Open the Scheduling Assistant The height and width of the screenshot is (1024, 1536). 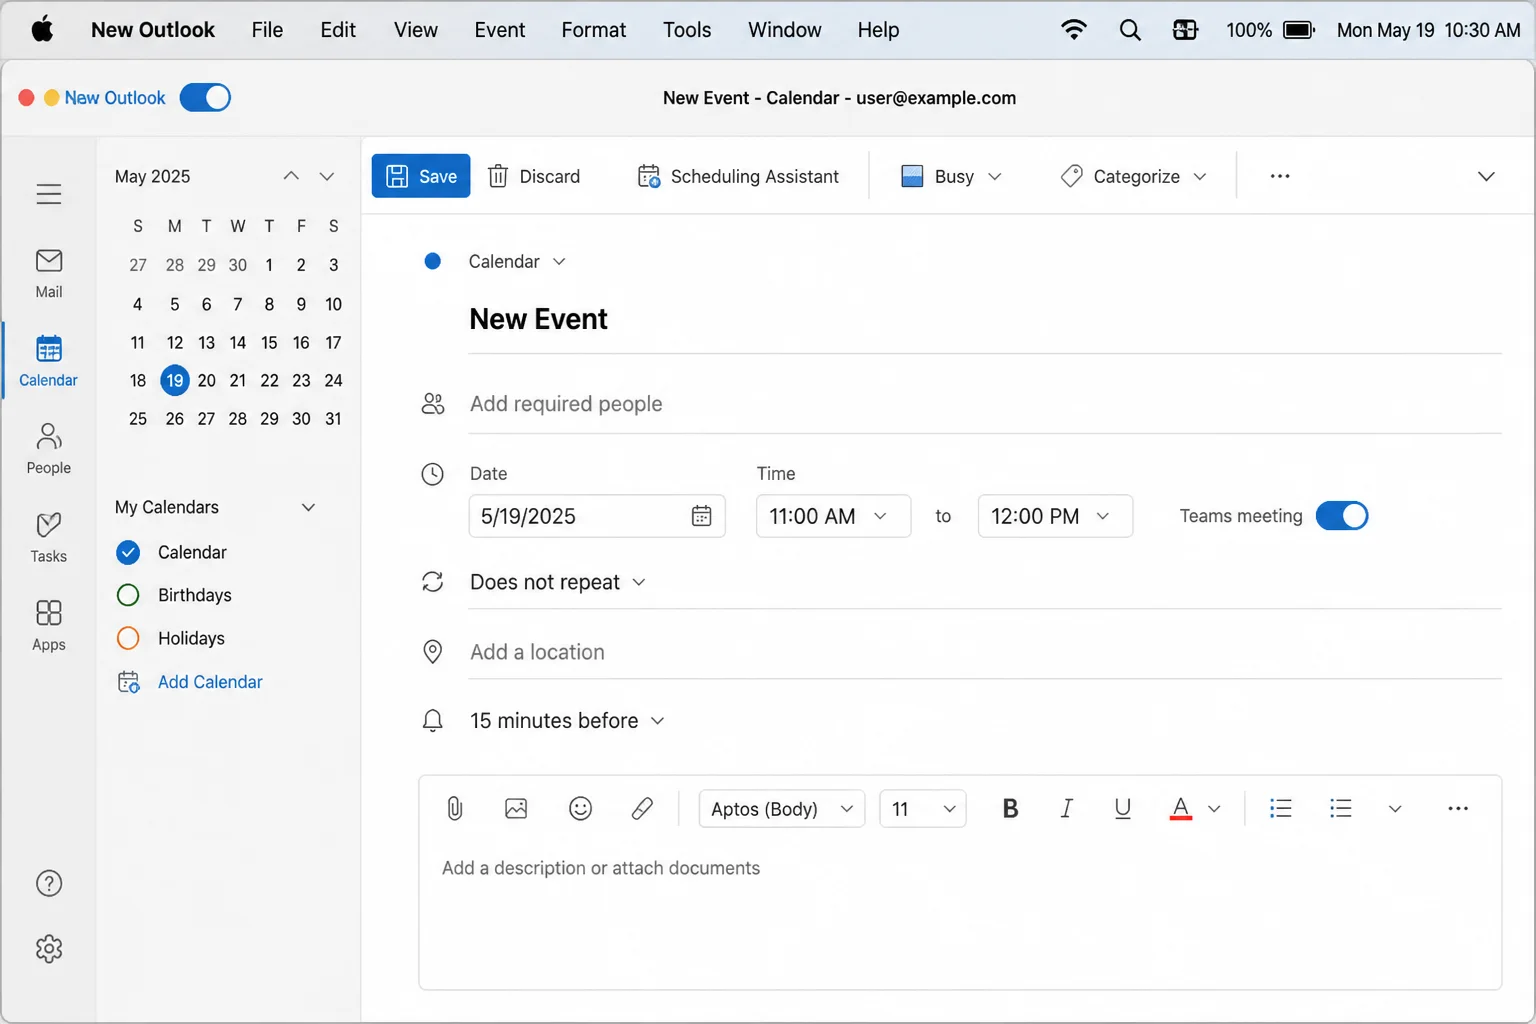[738, 176]
